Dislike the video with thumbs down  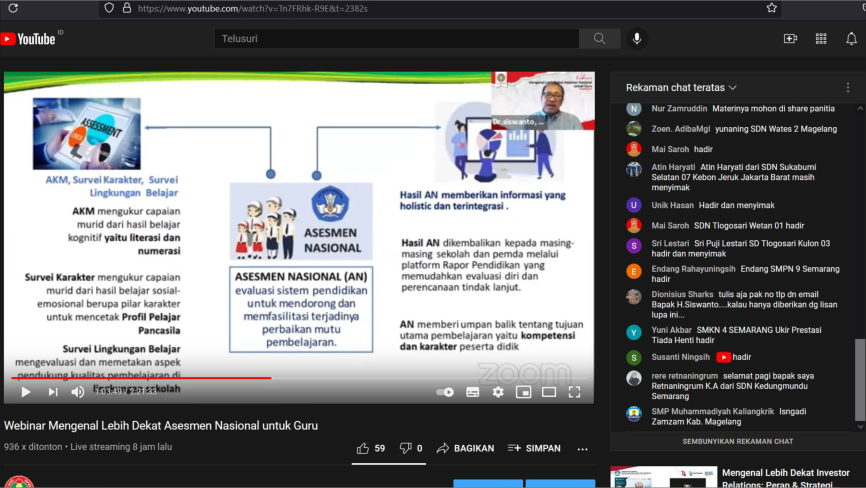coord(411,448)
